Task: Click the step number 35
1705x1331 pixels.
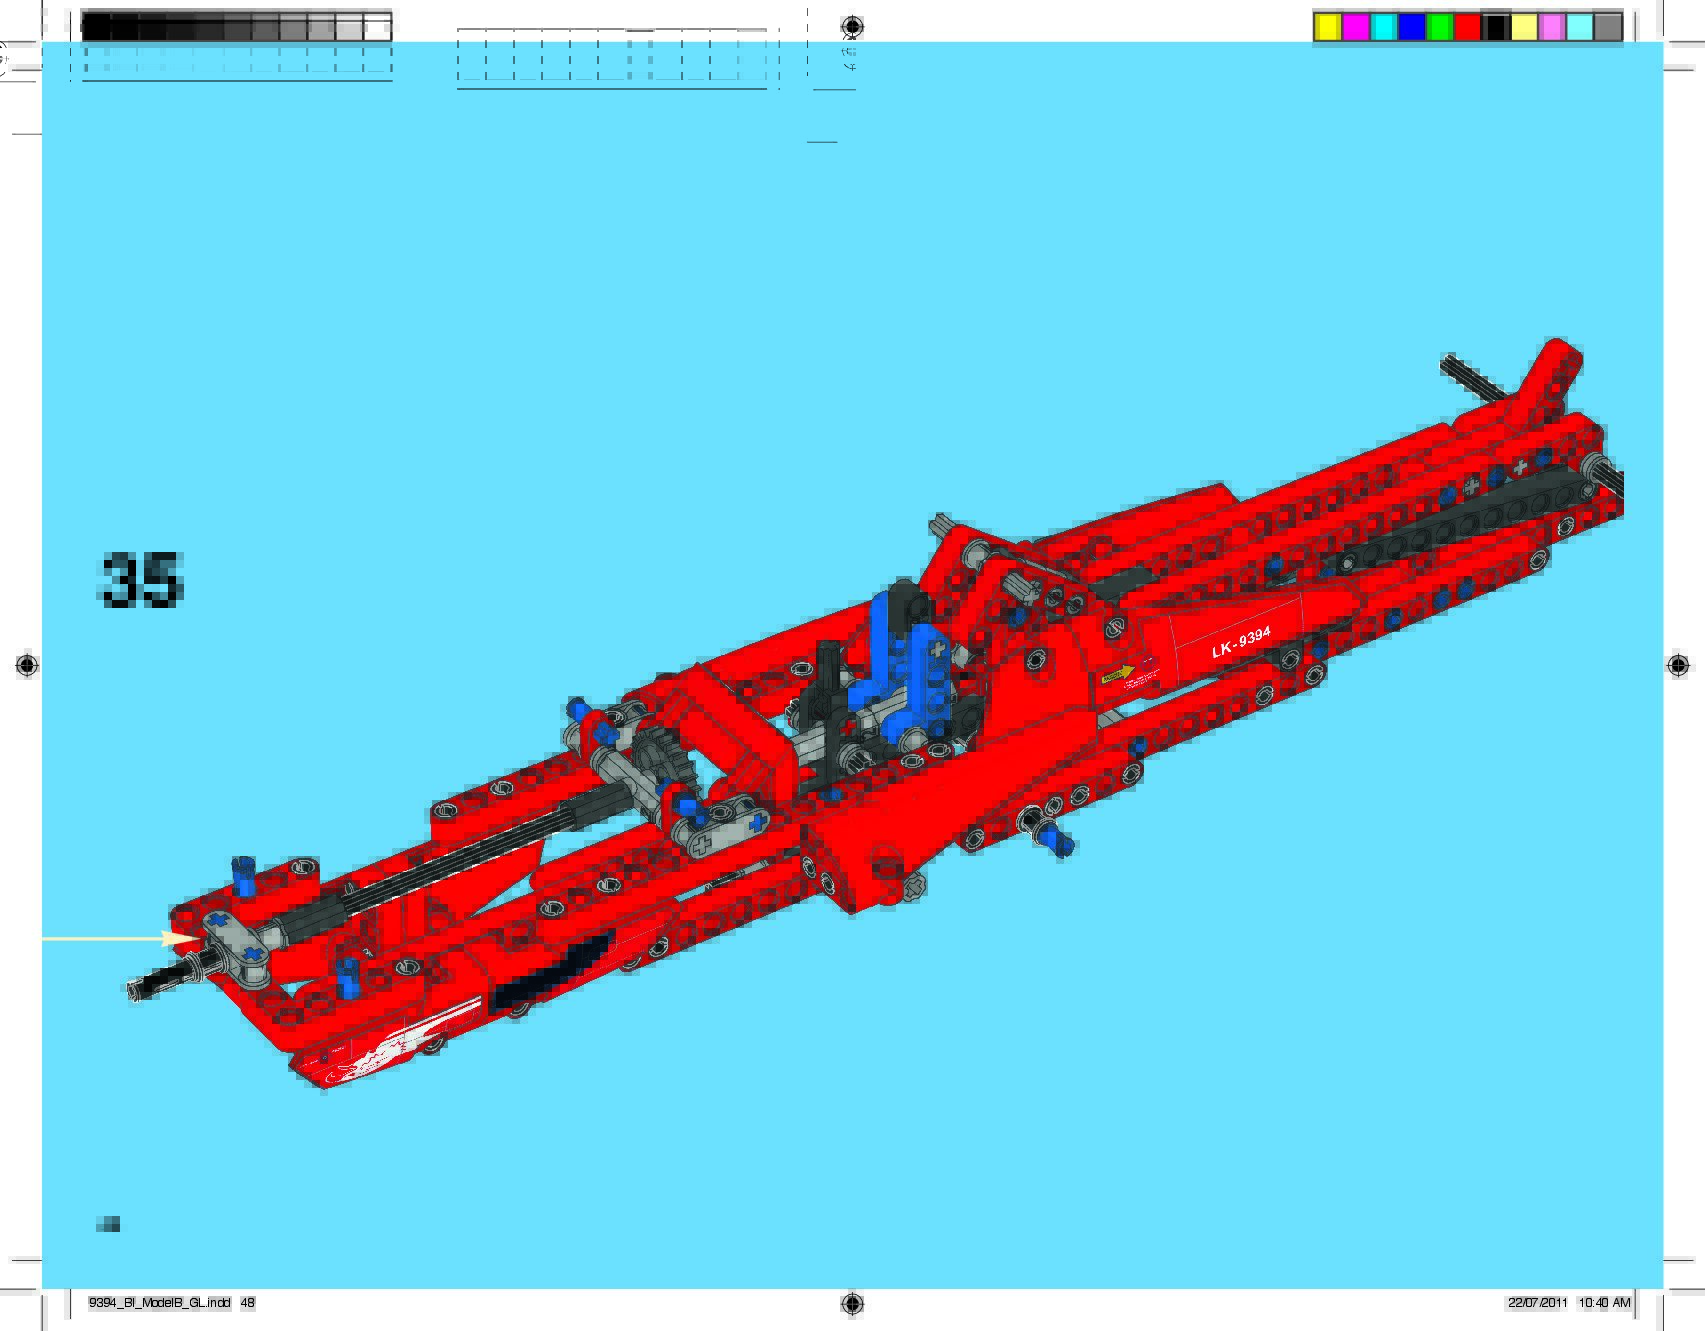Action: (141, 580)
